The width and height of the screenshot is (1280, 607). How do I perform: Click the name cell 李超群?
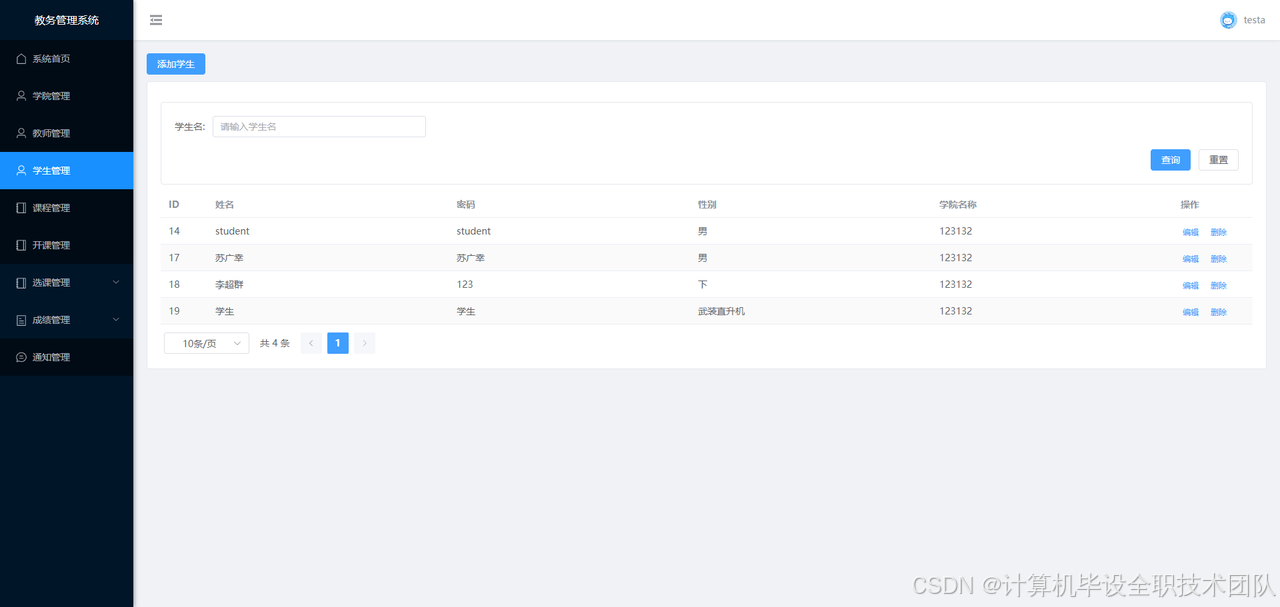(229, 284)
